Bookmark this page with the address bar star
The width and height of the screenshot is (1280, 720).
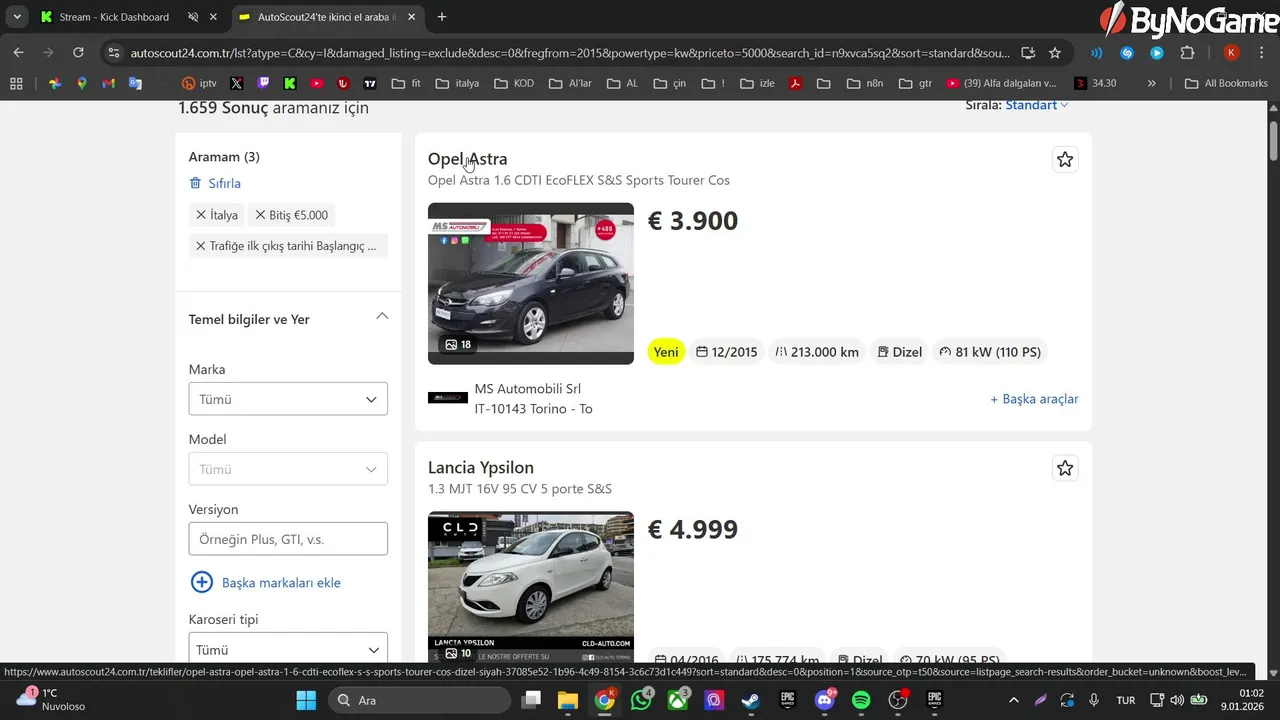coord(1055,53)
